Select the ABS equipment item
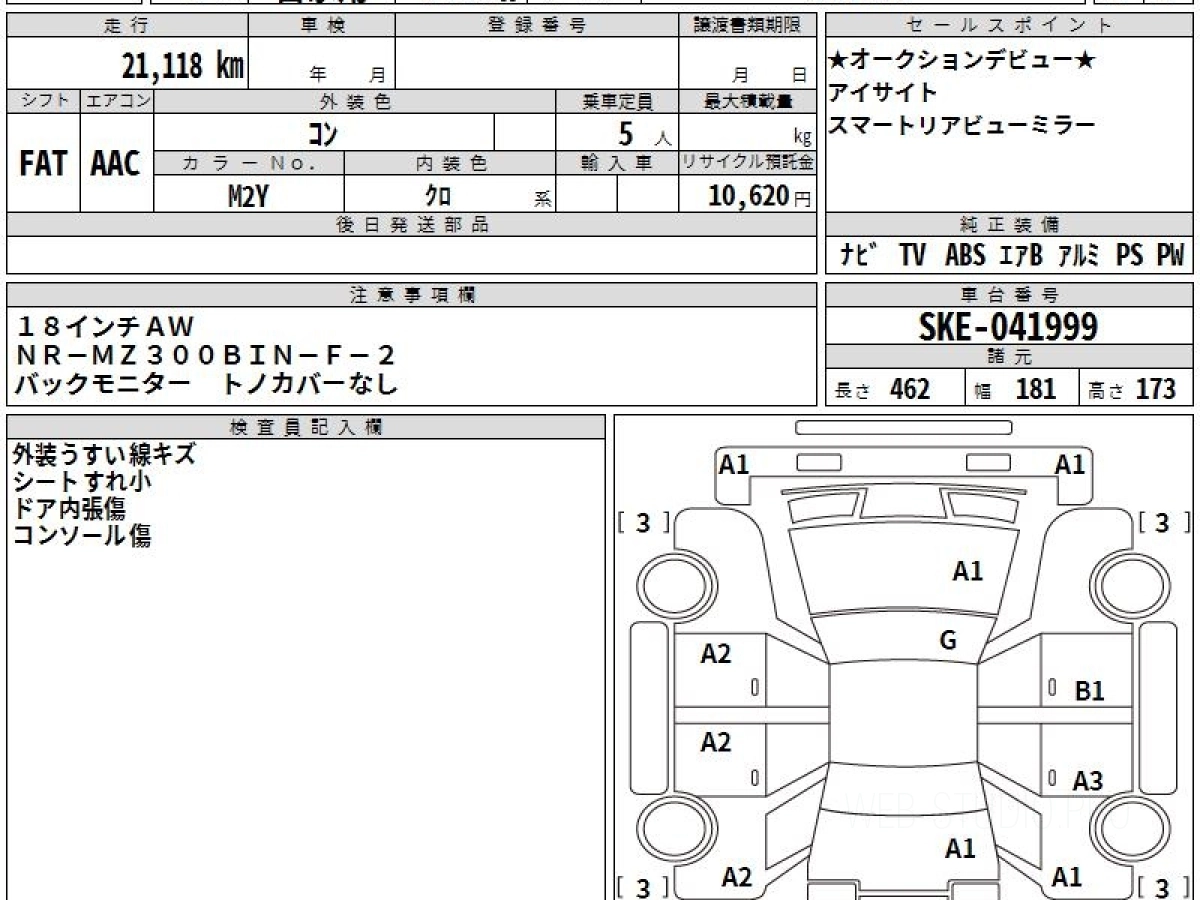 (965, 256)
